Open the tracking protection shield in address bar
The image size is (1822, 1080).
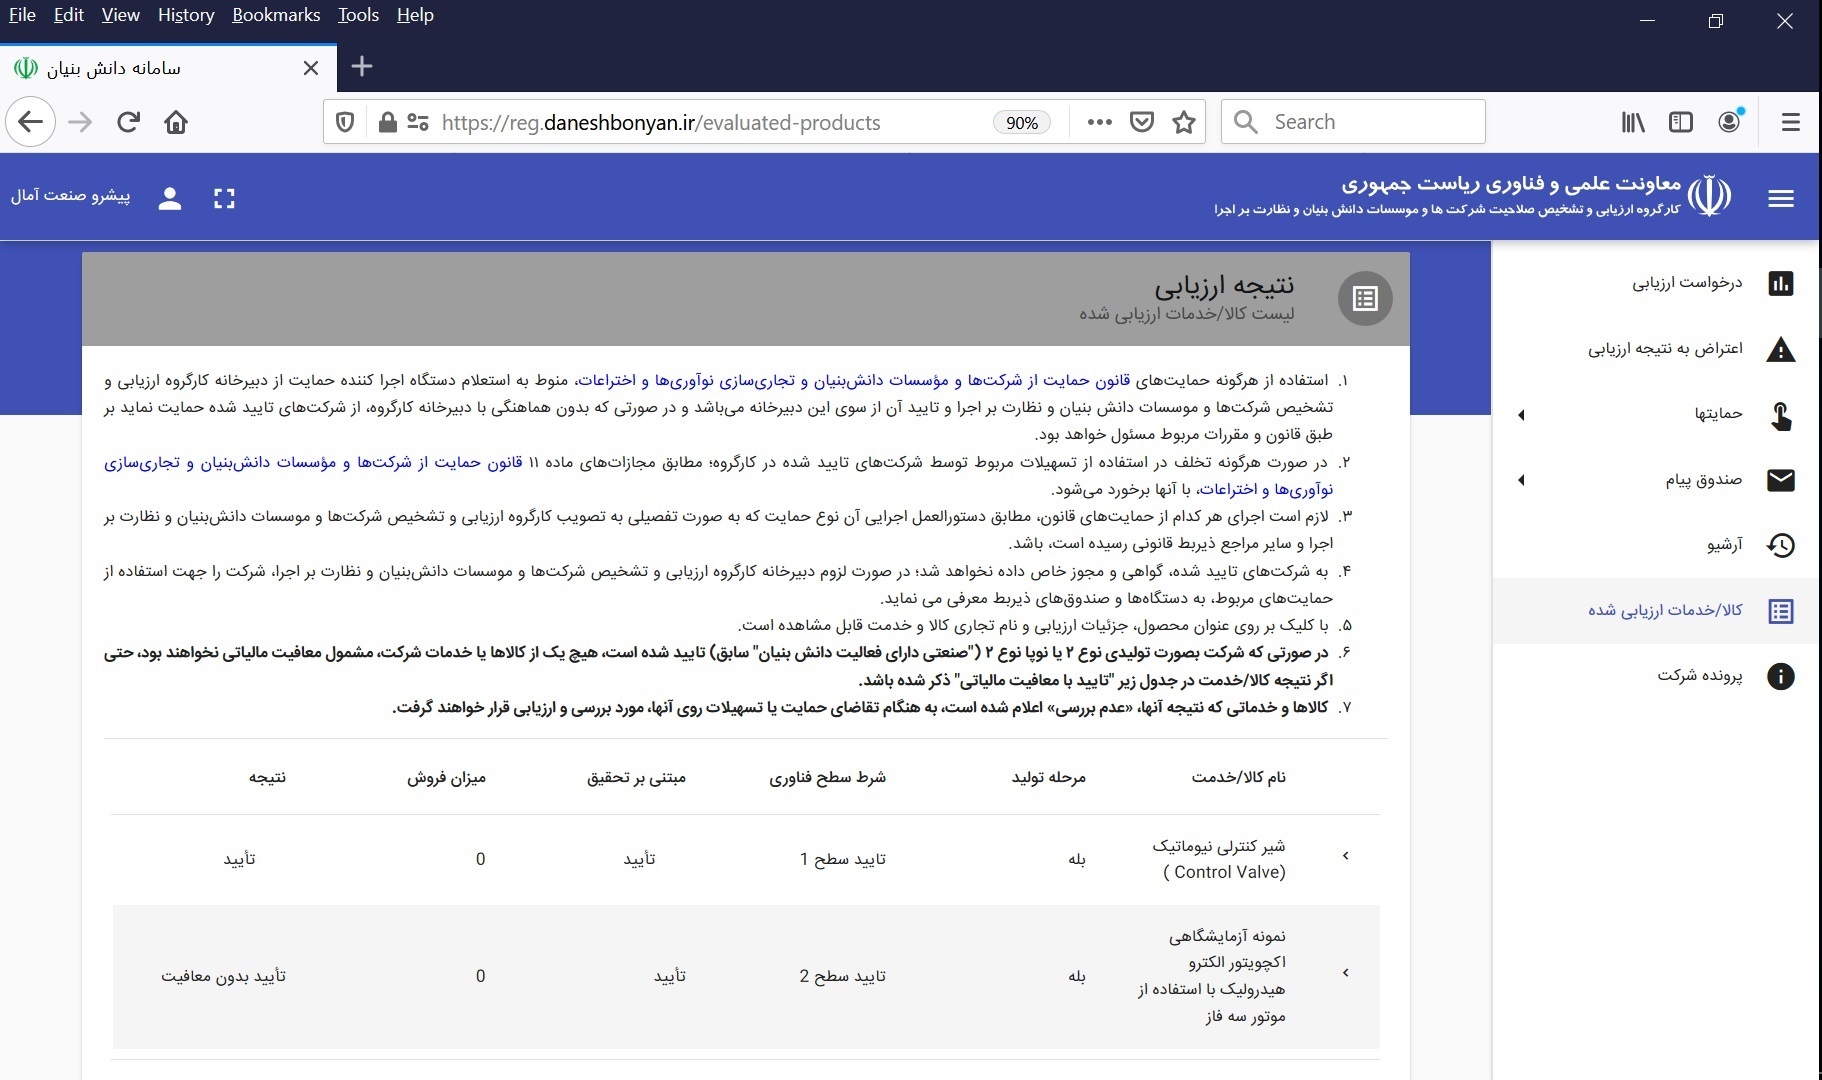pyautogui.click(x=345, y=122)
